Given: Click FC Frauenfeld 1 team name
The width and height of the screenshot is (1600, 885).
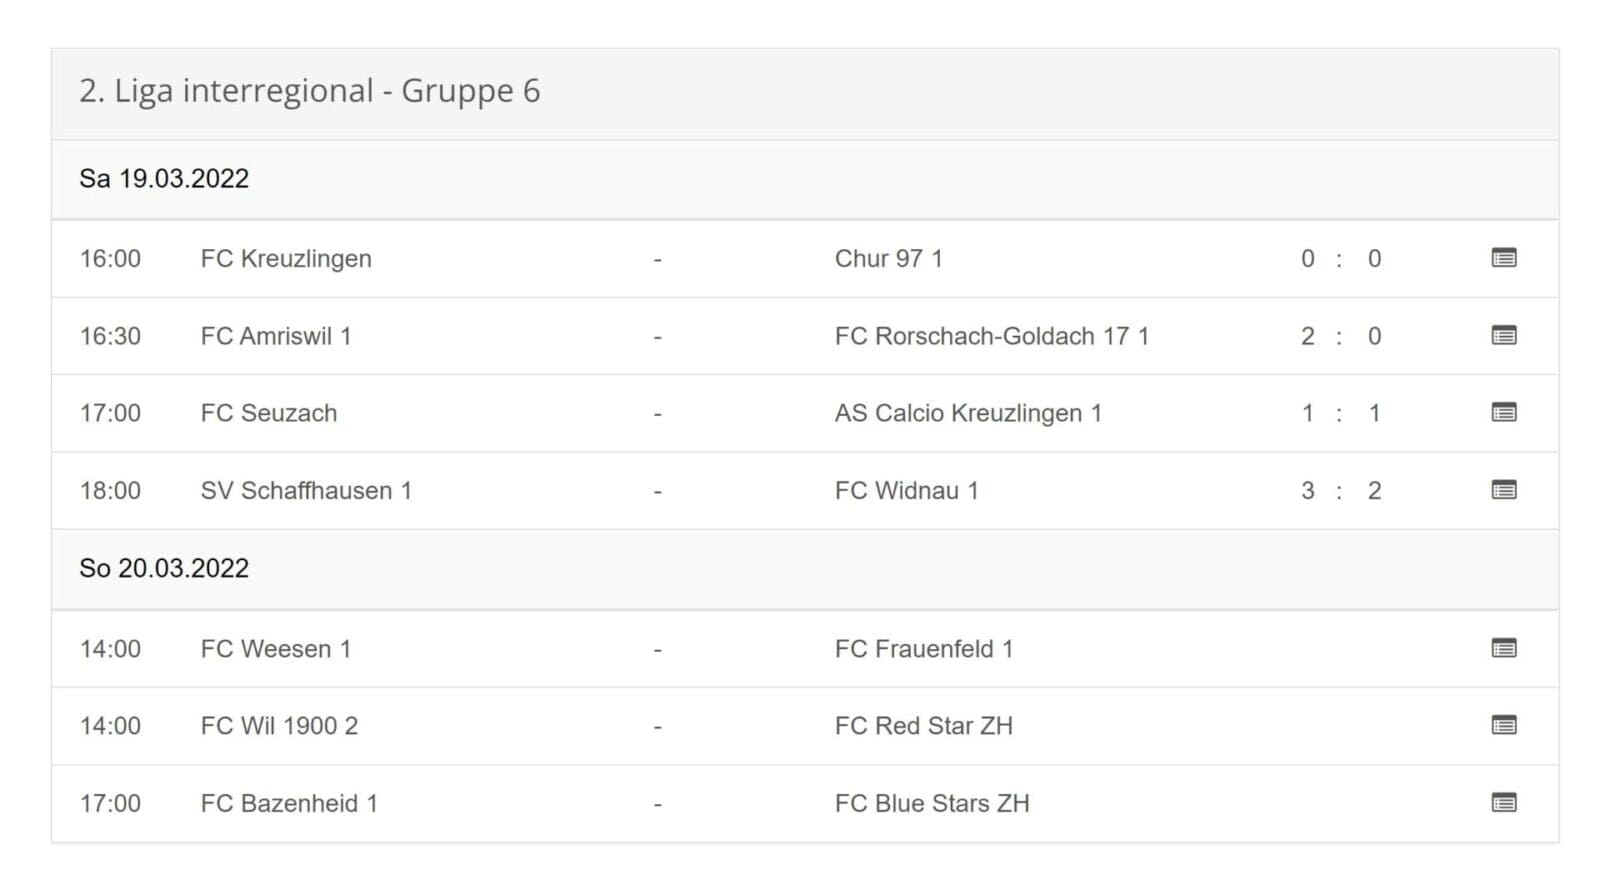Looking at the screenshot, I should point(923,649).
